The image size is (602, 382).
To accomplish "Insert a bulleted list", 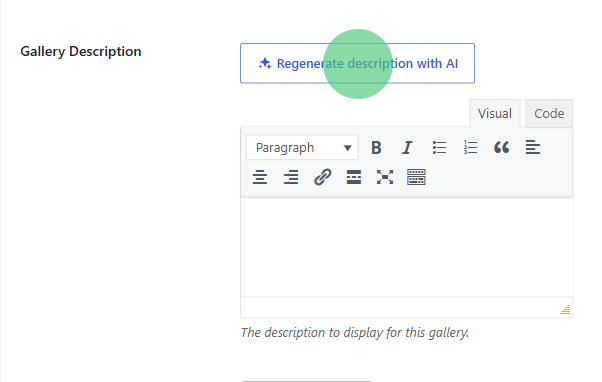I will (439, 147).
